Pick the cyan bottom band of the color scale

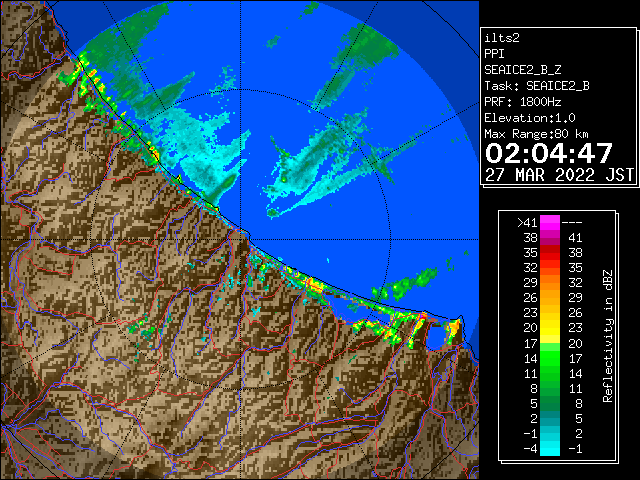(550, 449)
